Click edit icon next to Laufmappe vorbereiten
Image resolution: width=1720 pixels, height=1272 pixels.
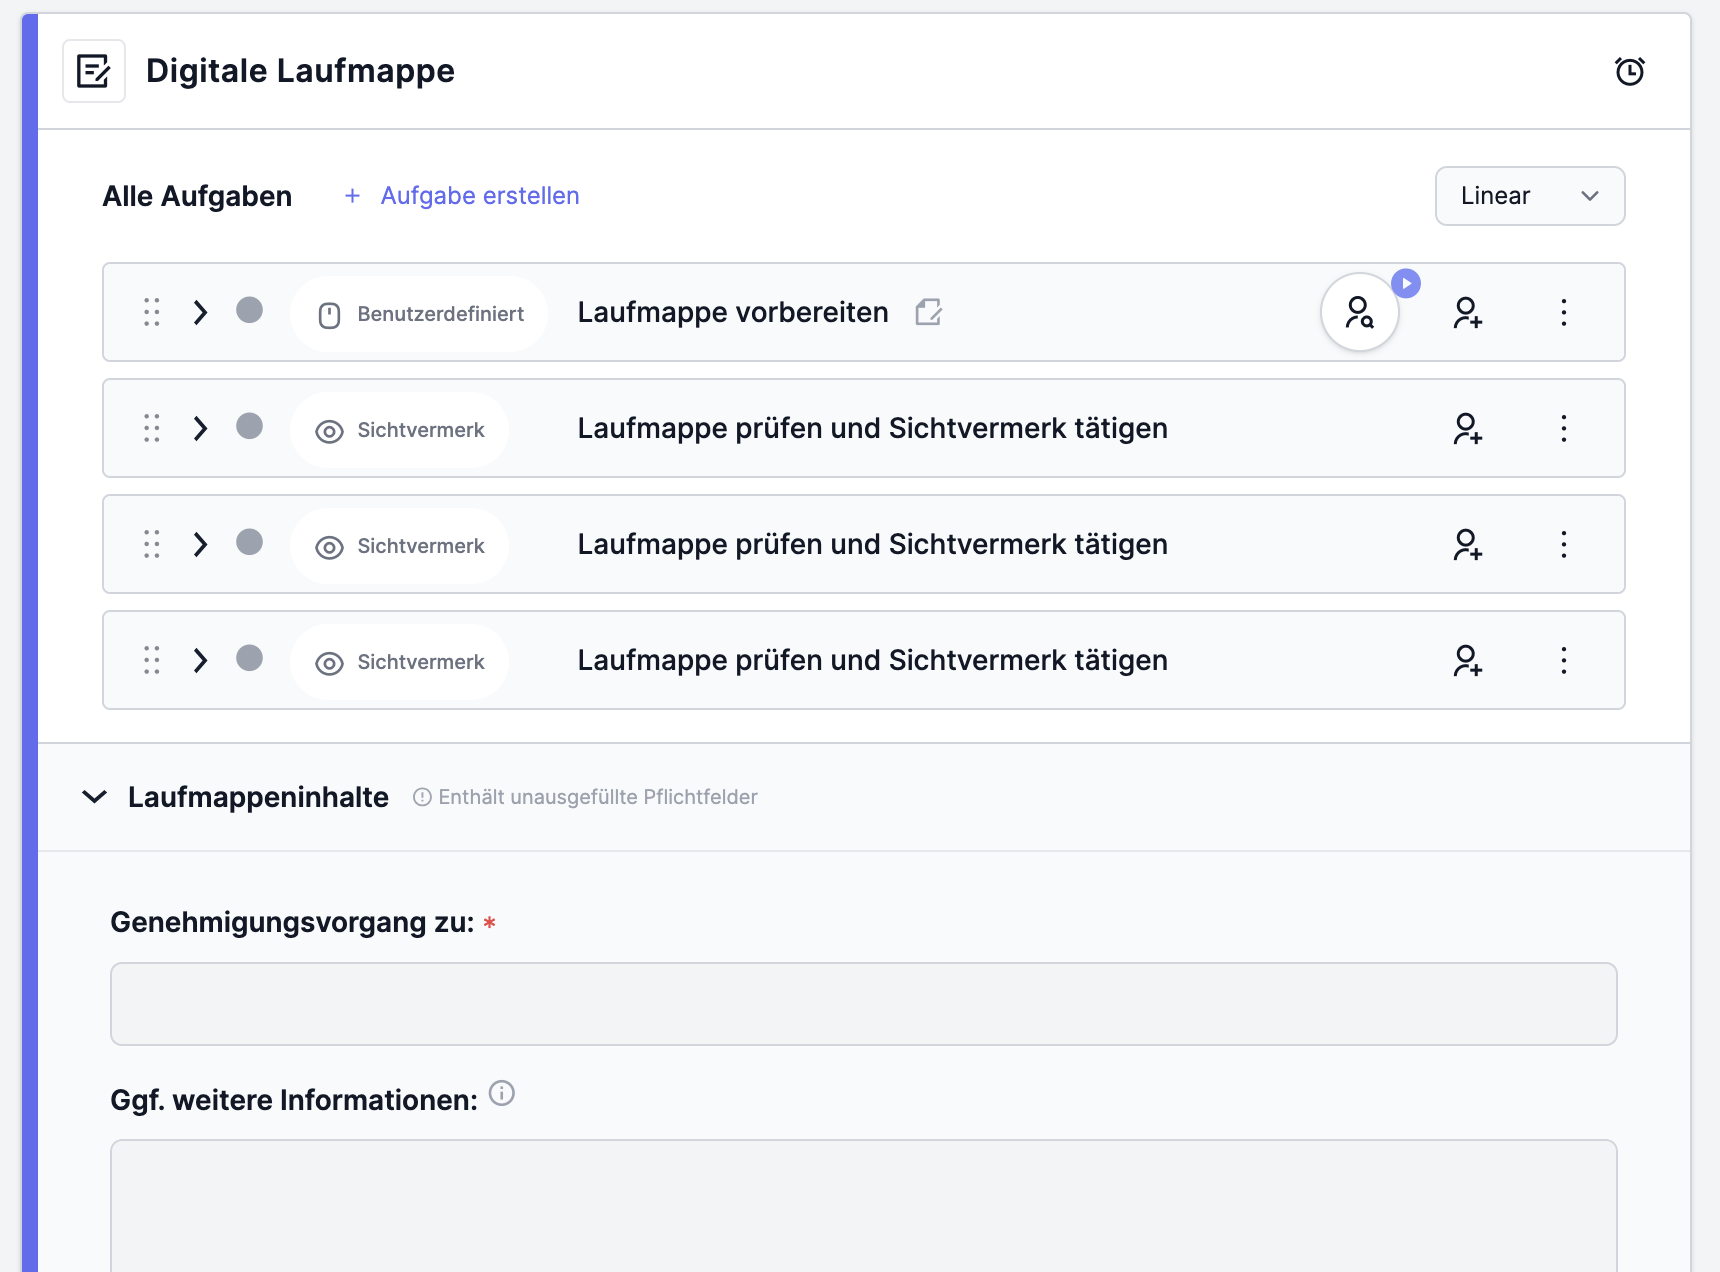(x=929, y=312)
